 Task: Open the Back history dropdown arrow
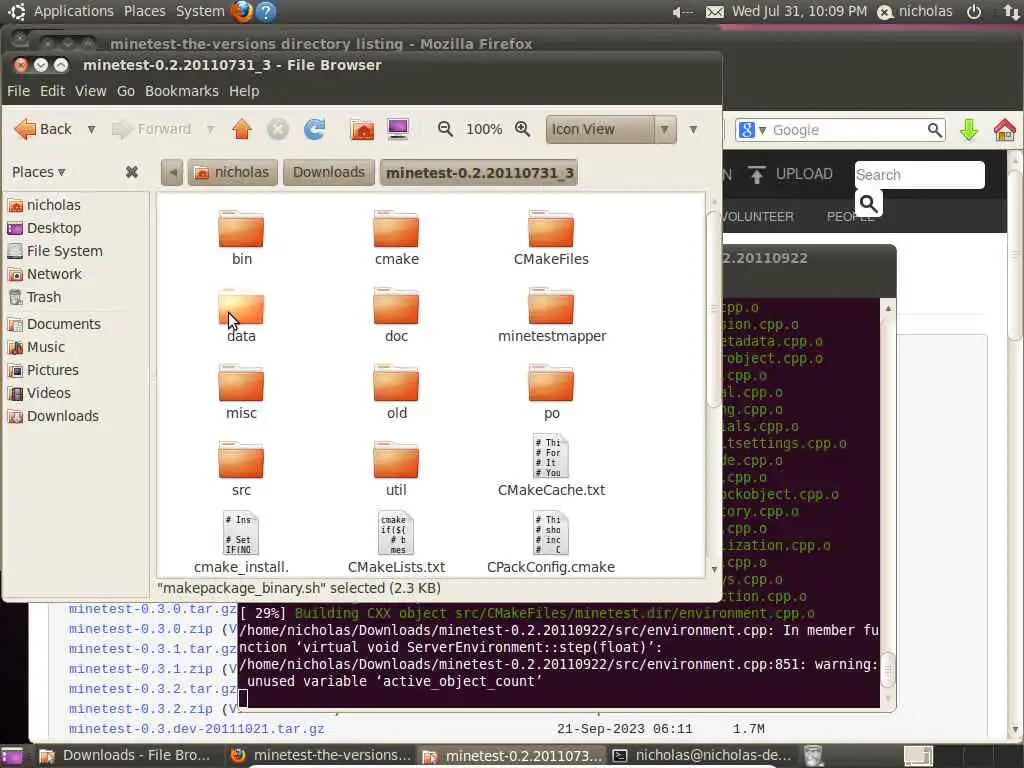coord(91,129)
